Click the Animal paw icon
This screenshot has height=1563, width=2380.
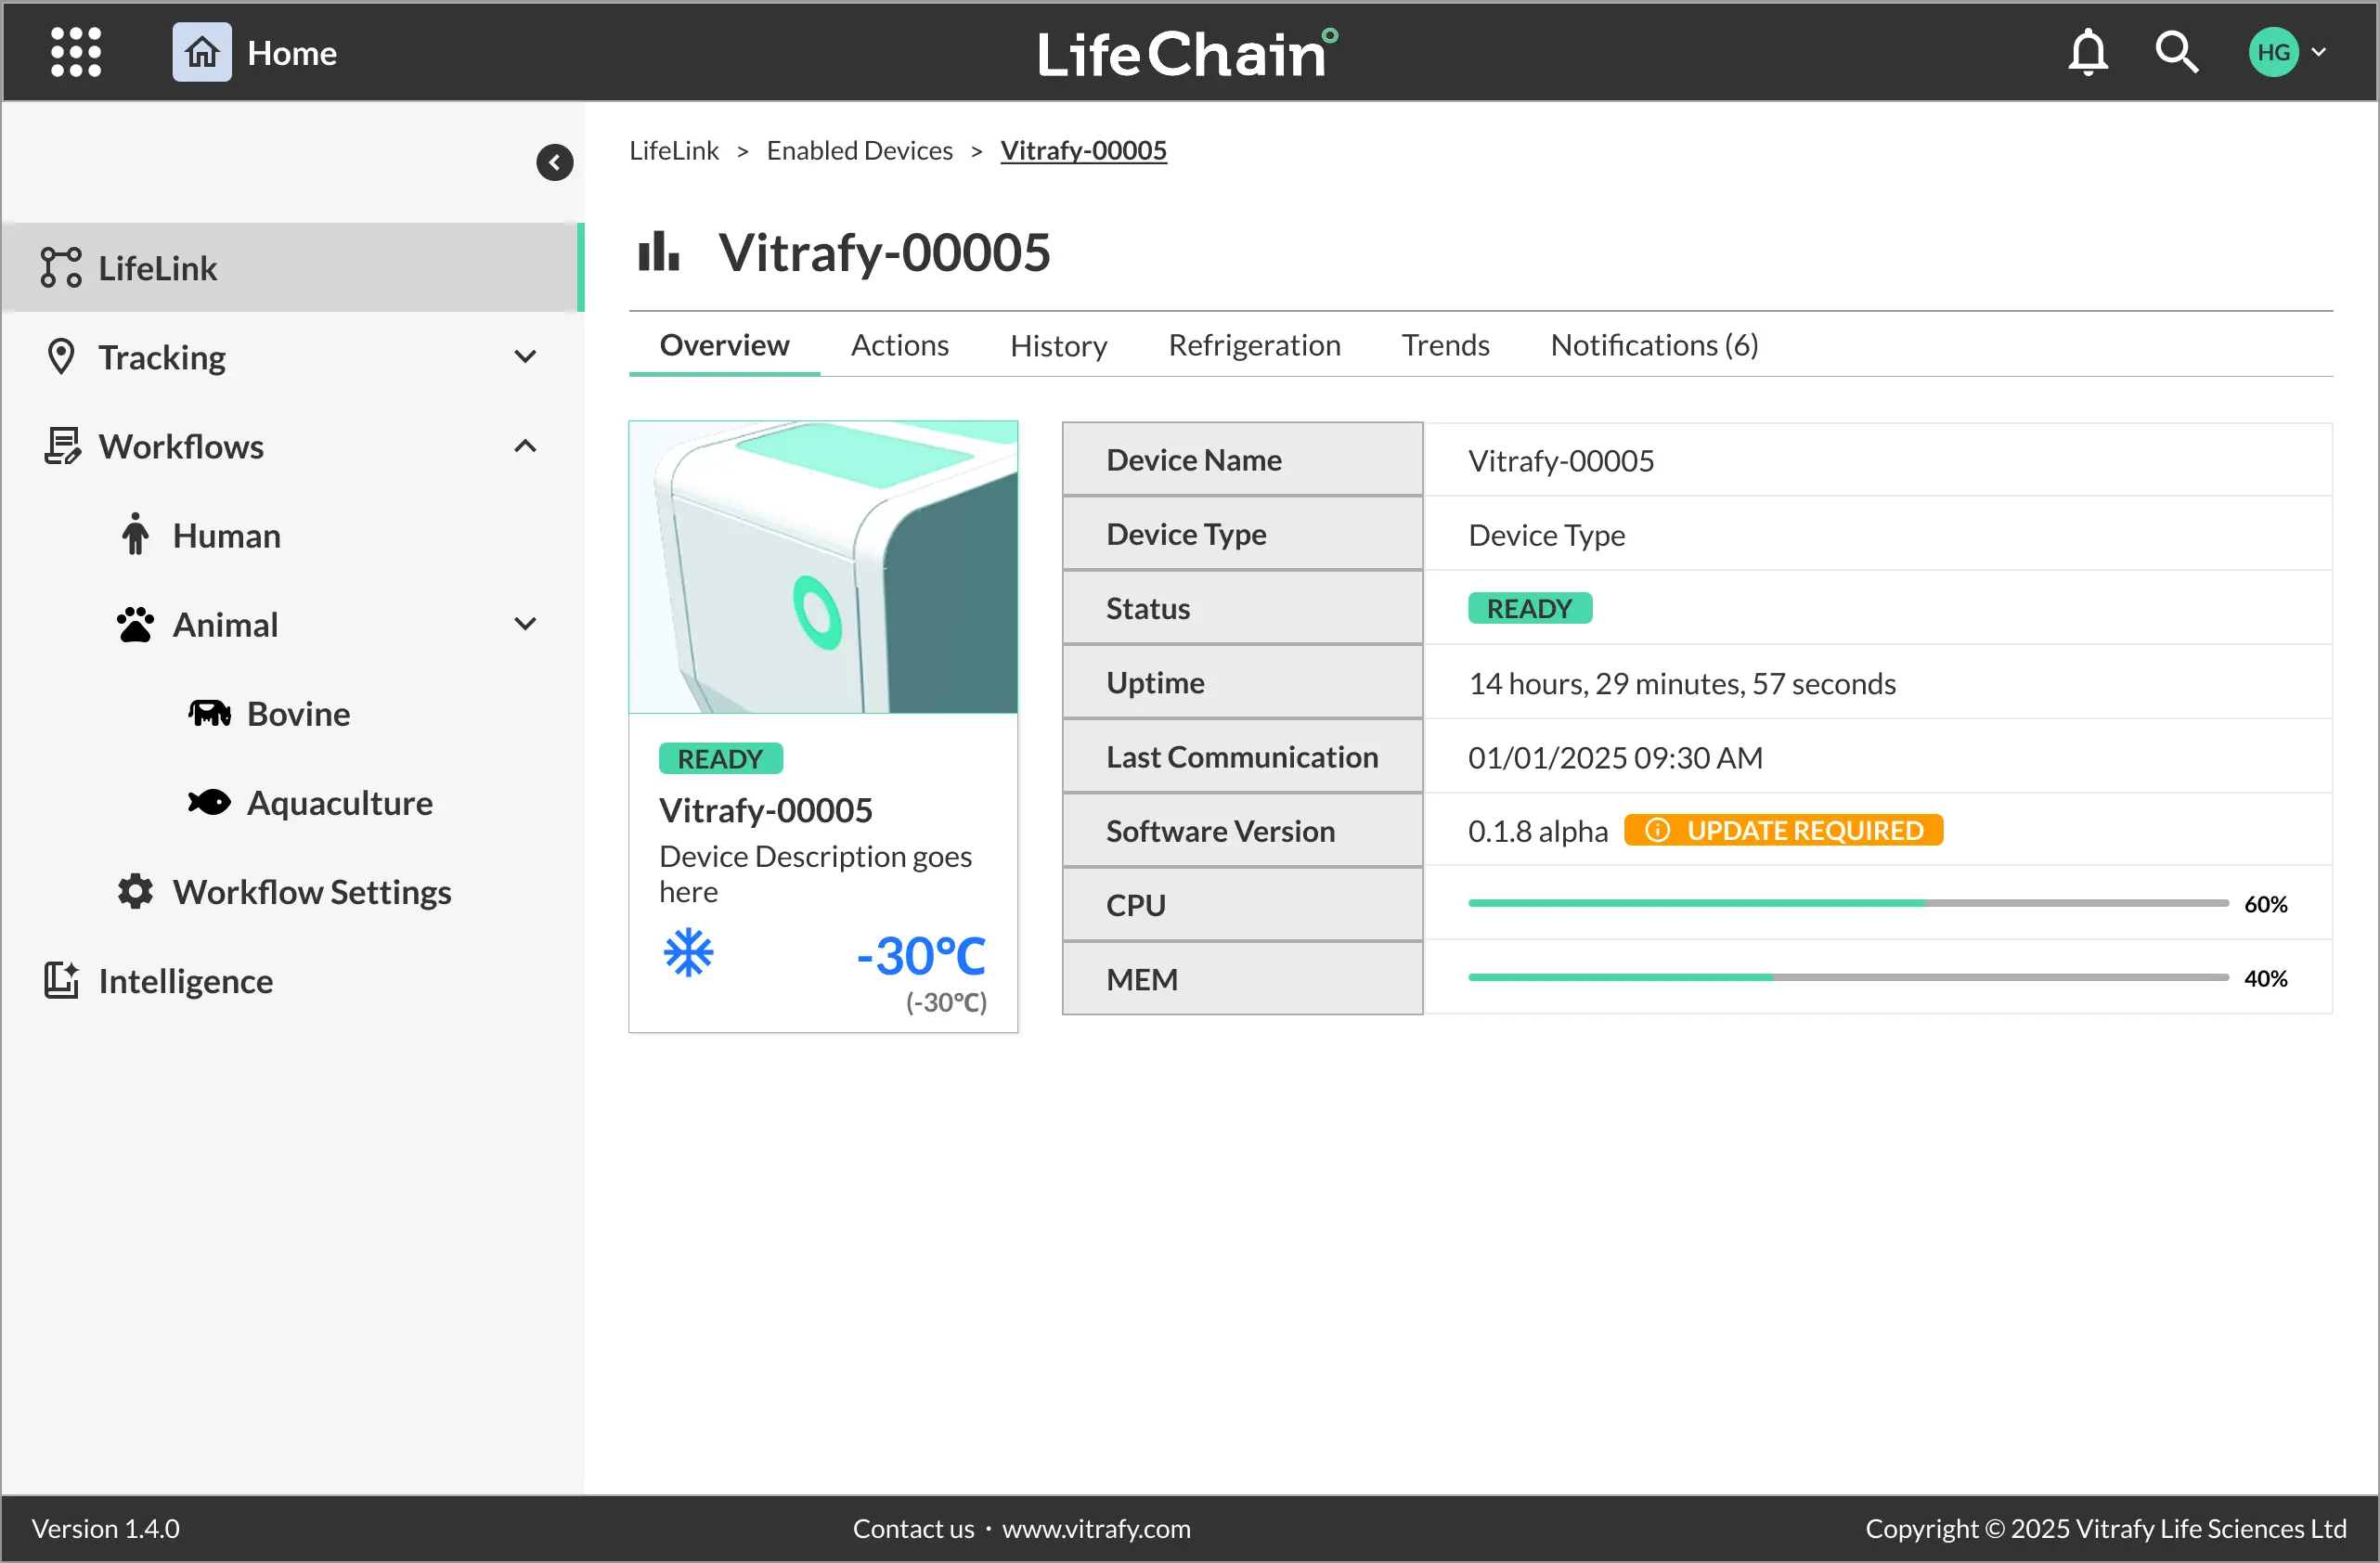tap(135, 624)
